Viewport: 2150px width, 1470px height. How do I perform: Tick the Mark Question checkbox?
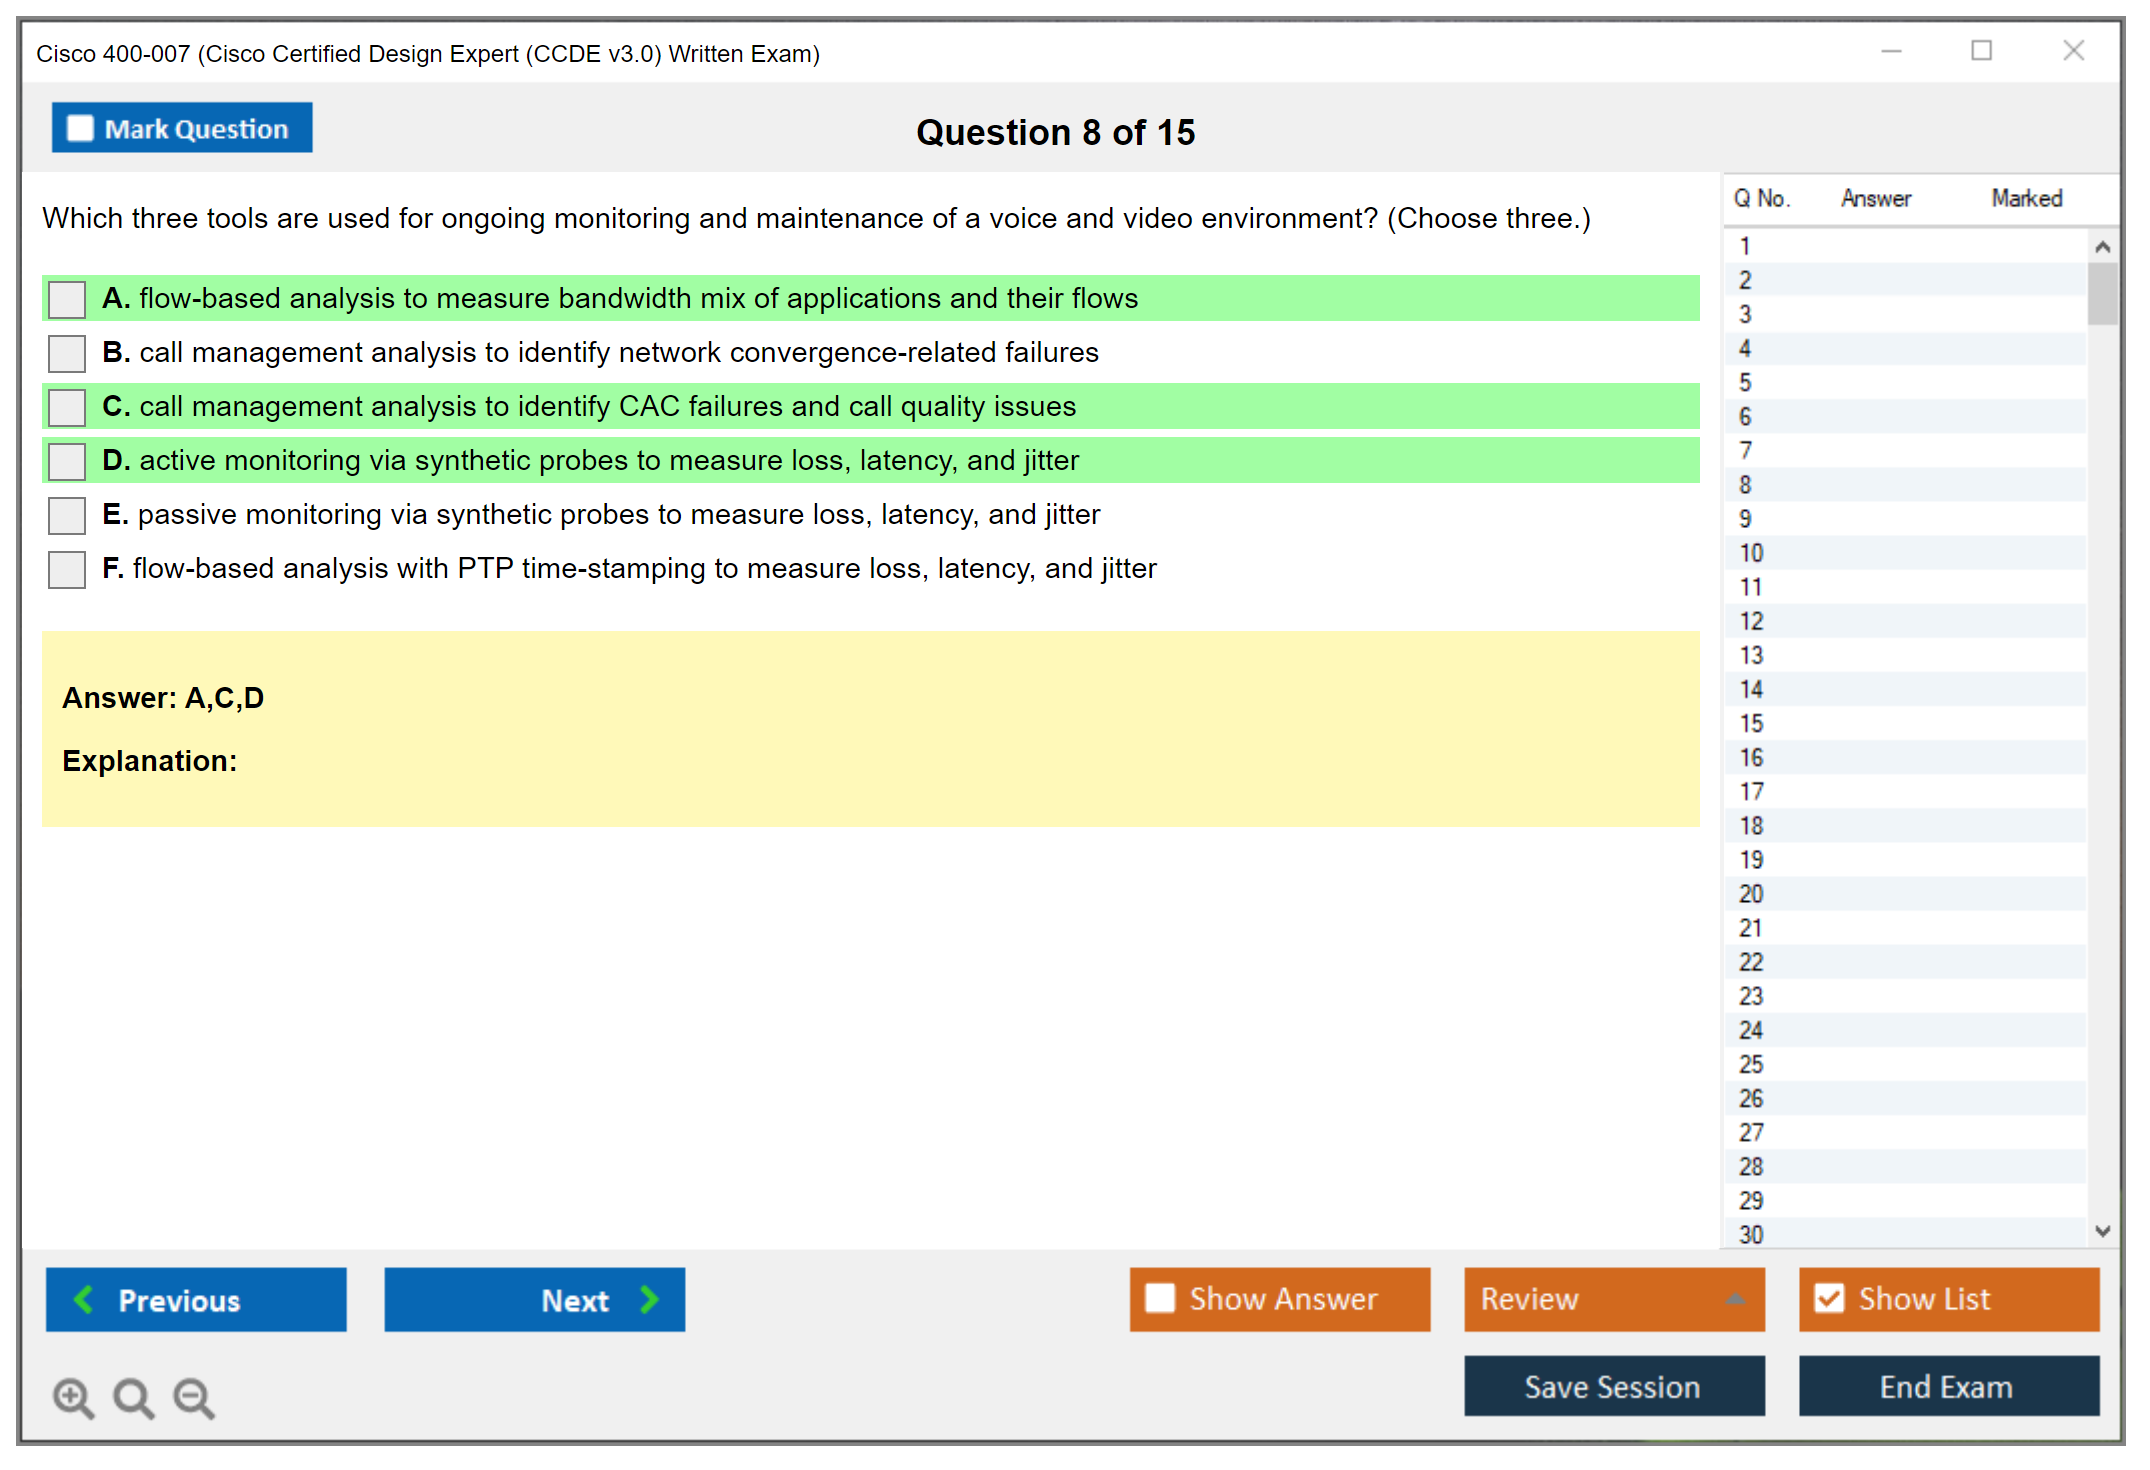(x=80, y=129)
